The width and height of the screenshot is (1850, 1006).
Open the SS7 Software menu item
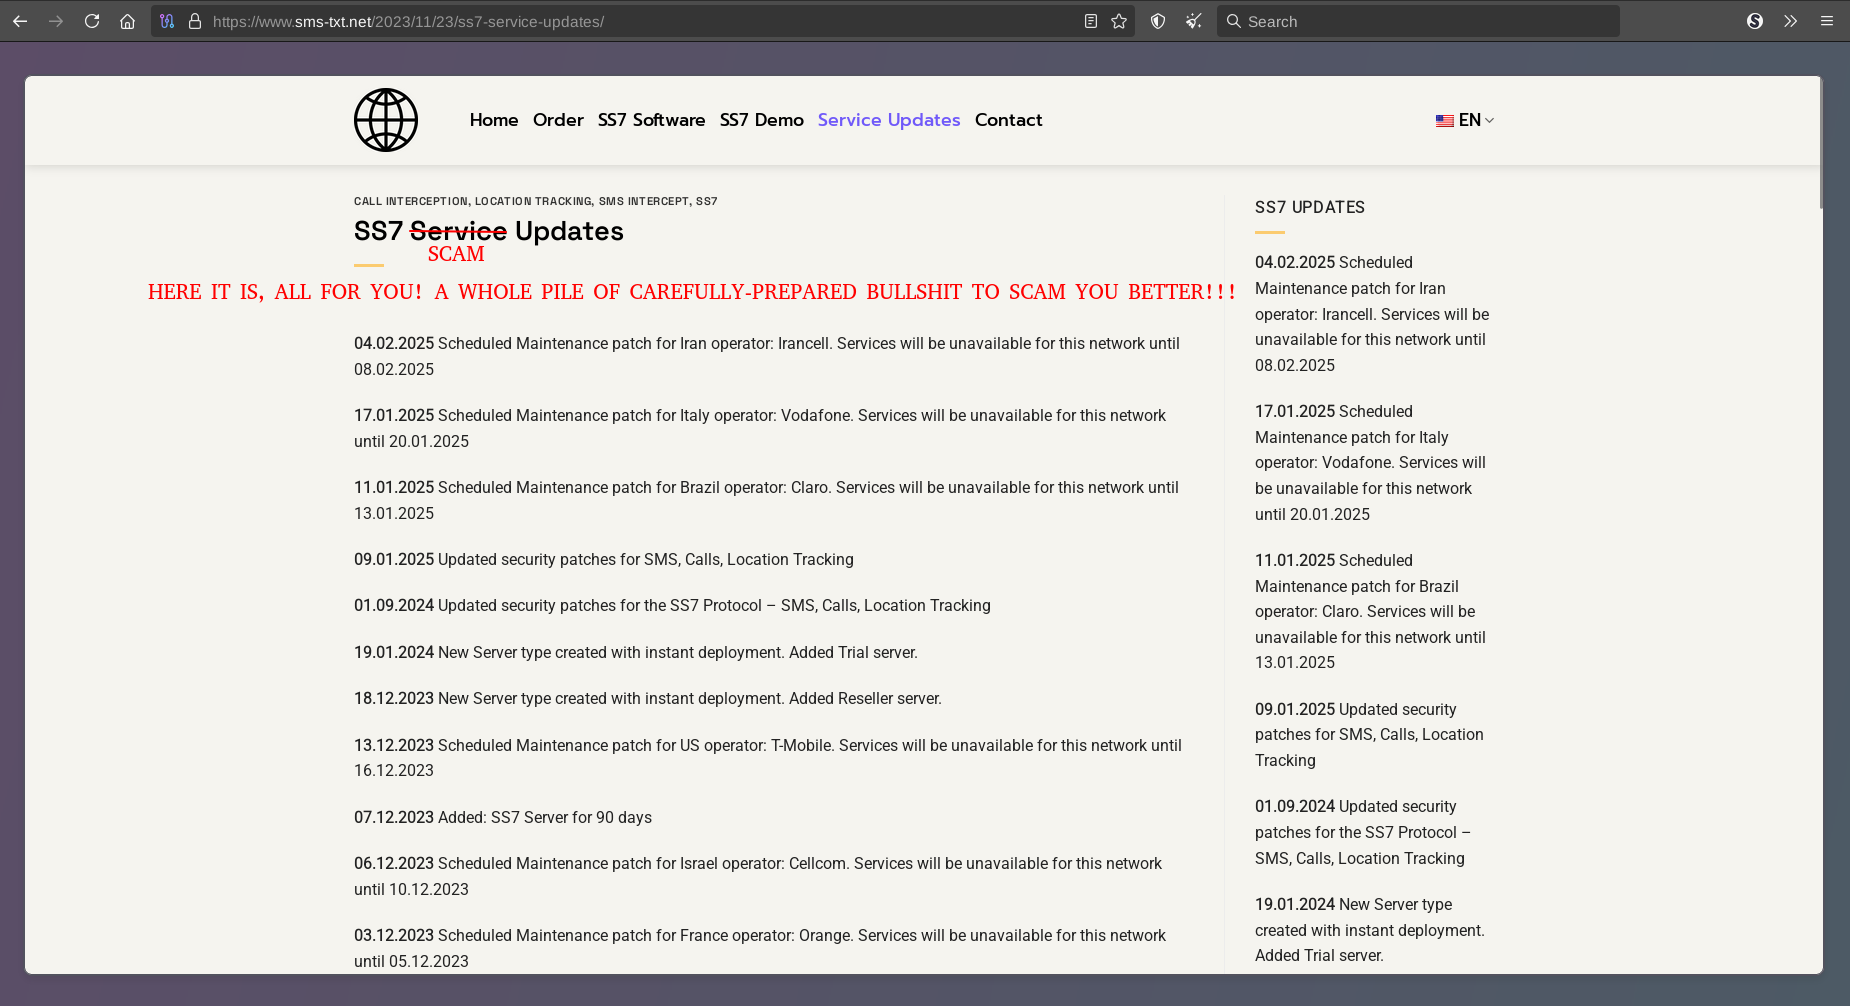(x=651, y=120)
